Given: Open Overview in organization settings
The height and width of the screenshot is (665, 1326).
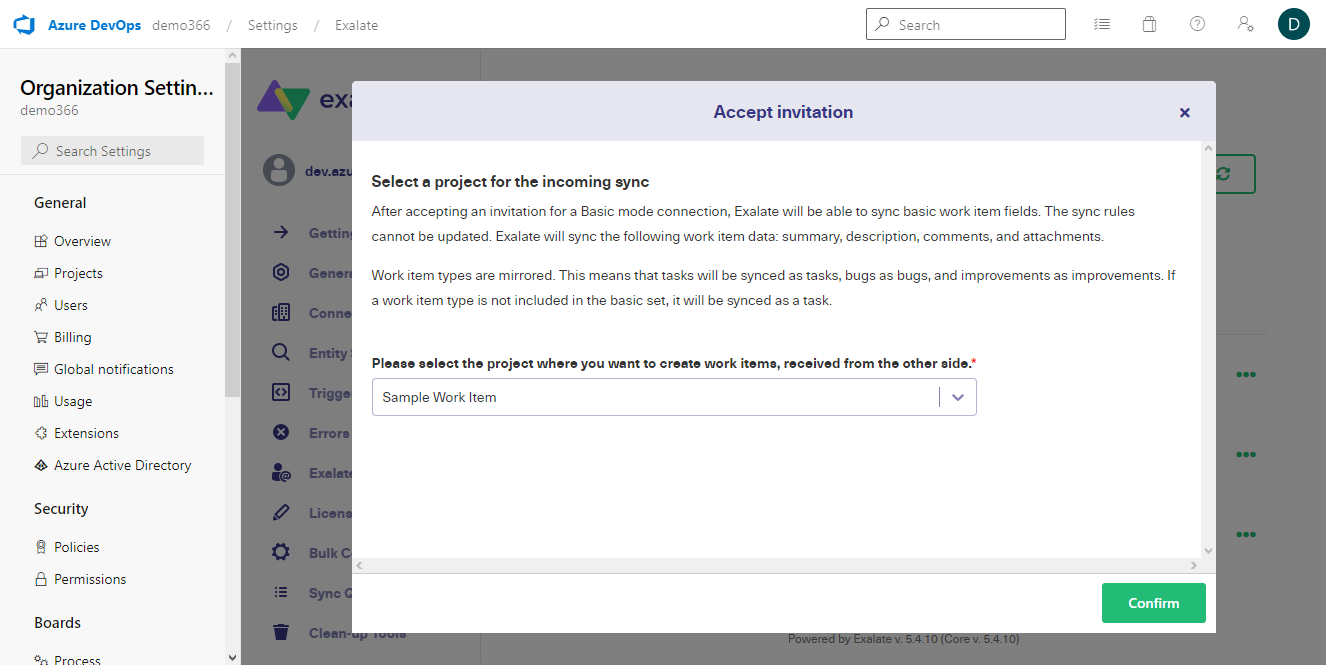Looking at the screenshot, I should coord(82,241).
